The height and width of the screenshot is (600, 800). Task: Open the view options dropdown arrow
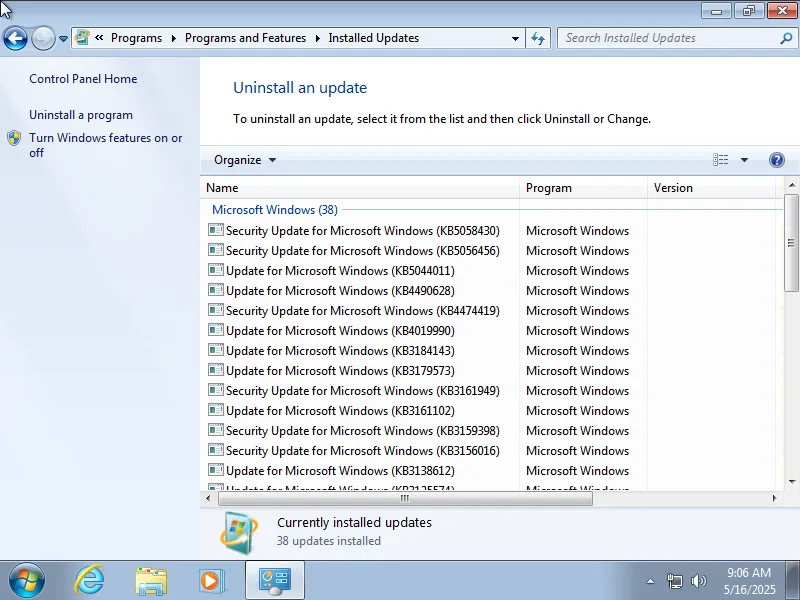point(744,160)
